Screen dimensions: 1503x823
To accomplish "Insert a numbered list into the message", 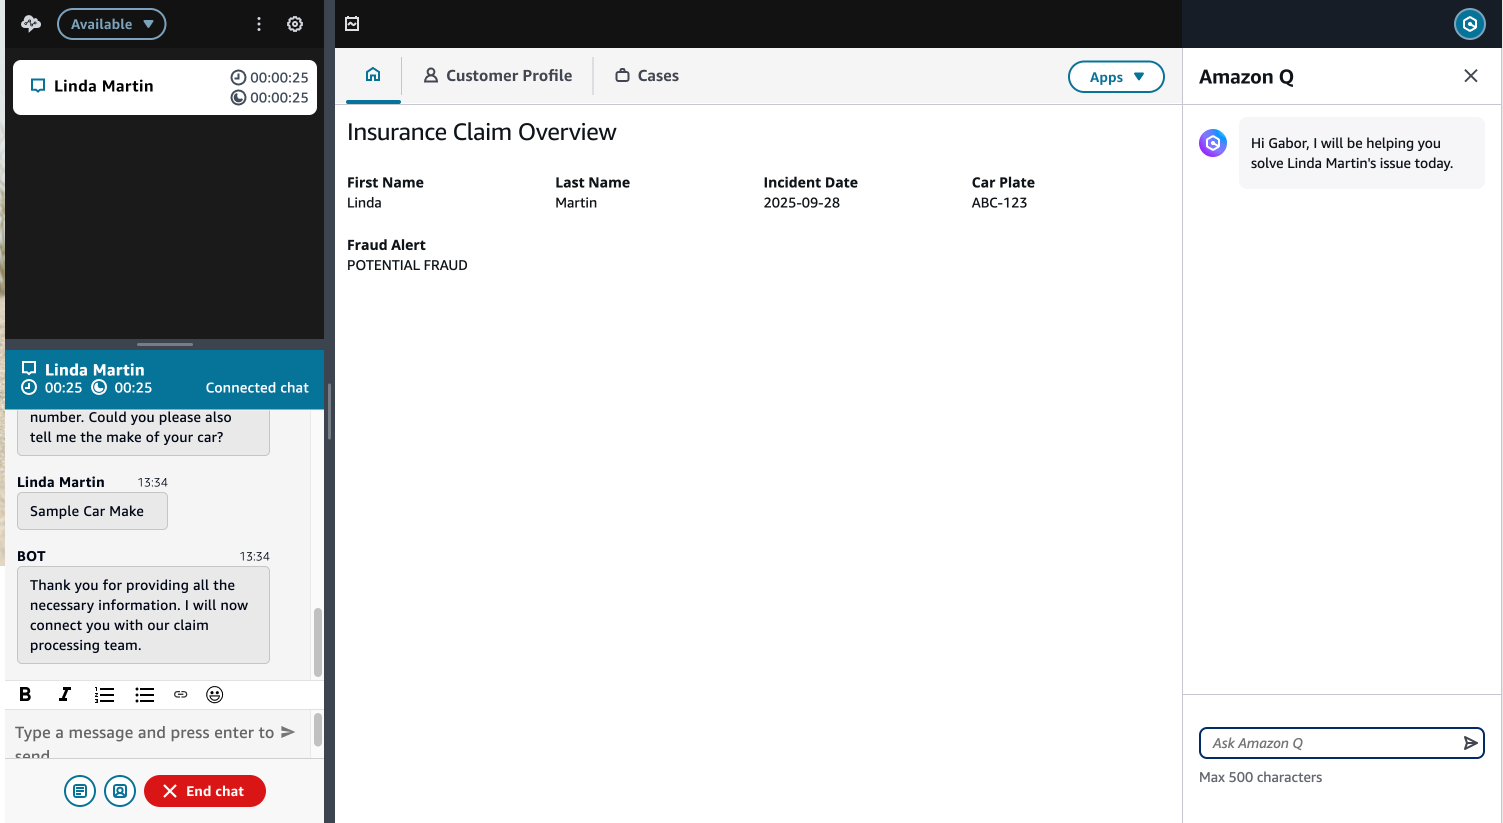I will click(104, 694).
